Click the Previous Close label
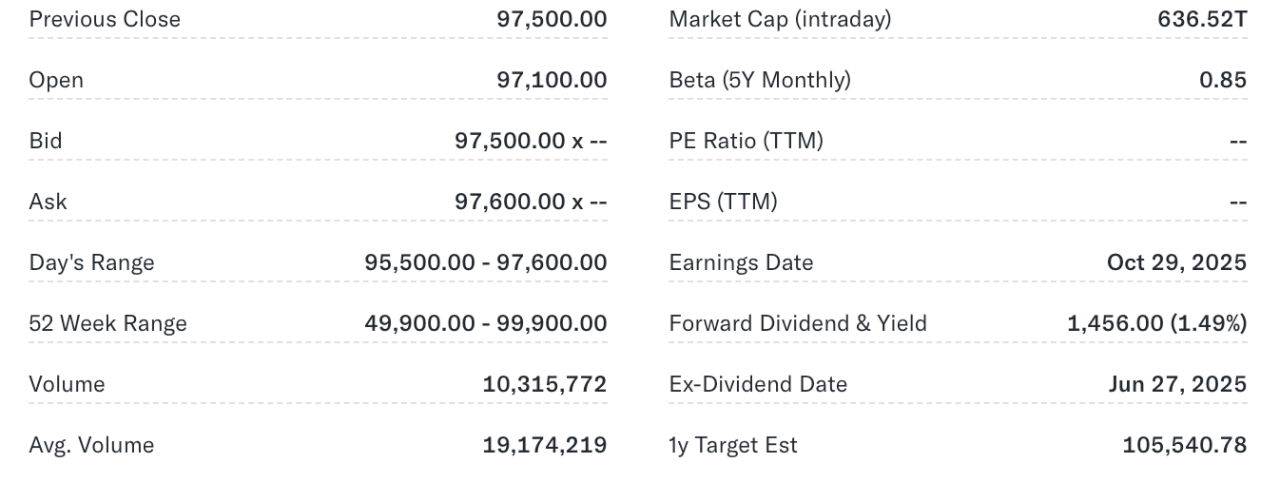The image size is (1280, 483). click(x=104, y=20)
